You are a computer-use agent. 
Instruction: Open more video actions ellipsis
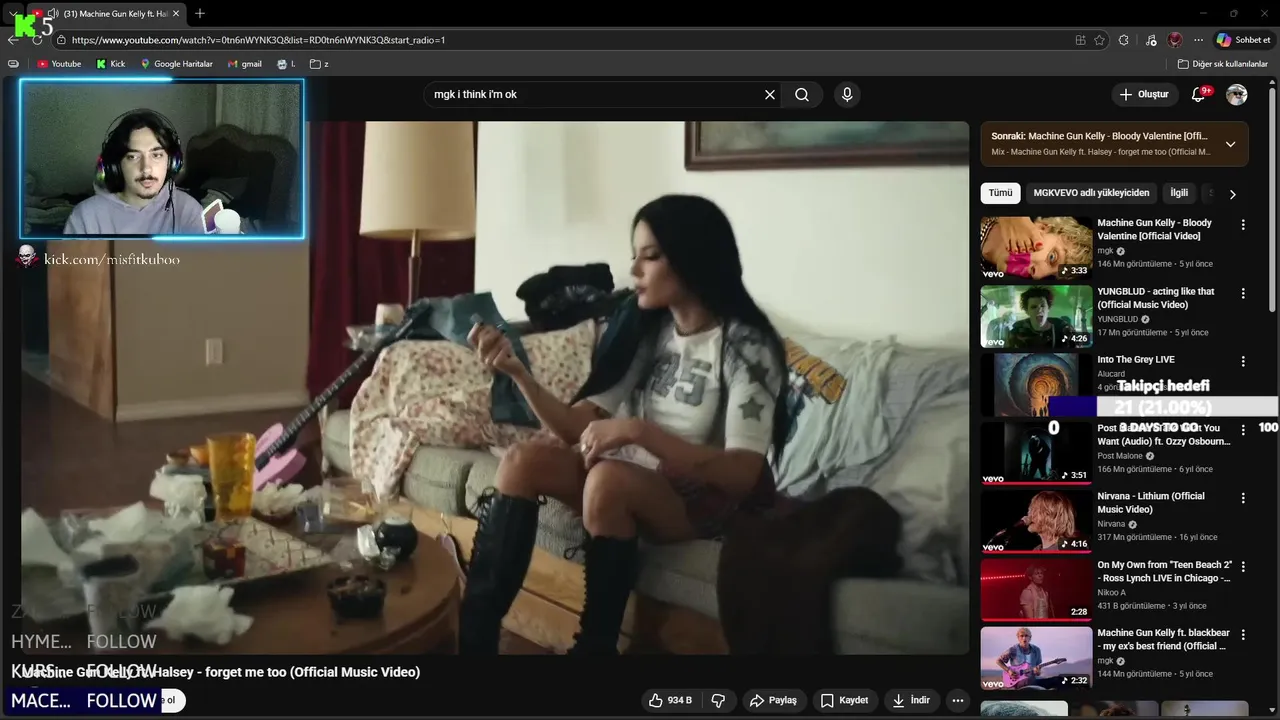coord(957,700)
